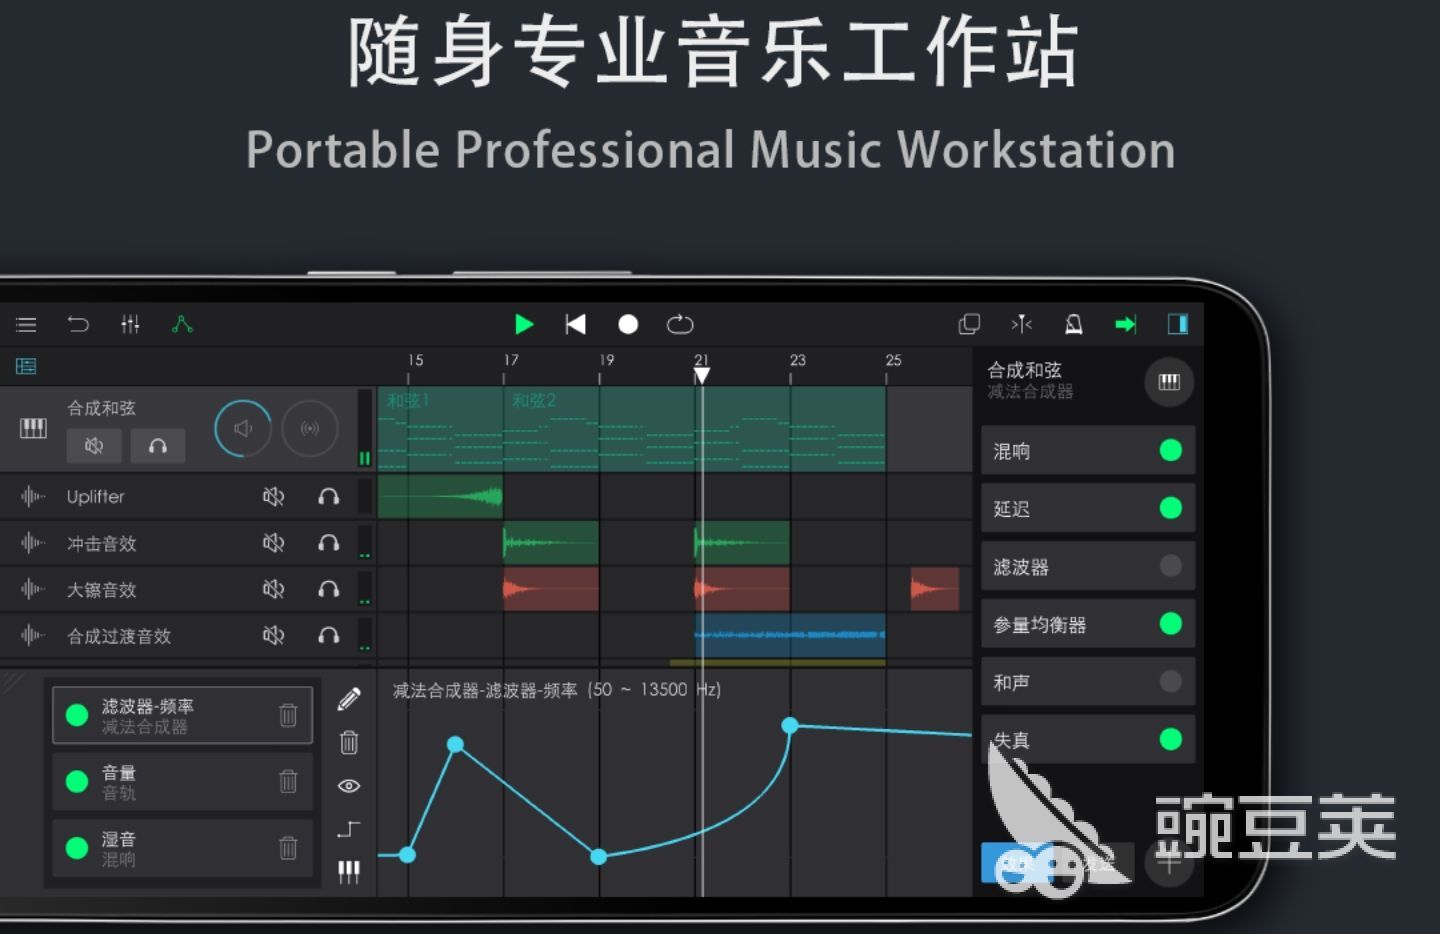Select the green automation node tool
Screen dimensions: 1440x934
[x=181, y=324]
